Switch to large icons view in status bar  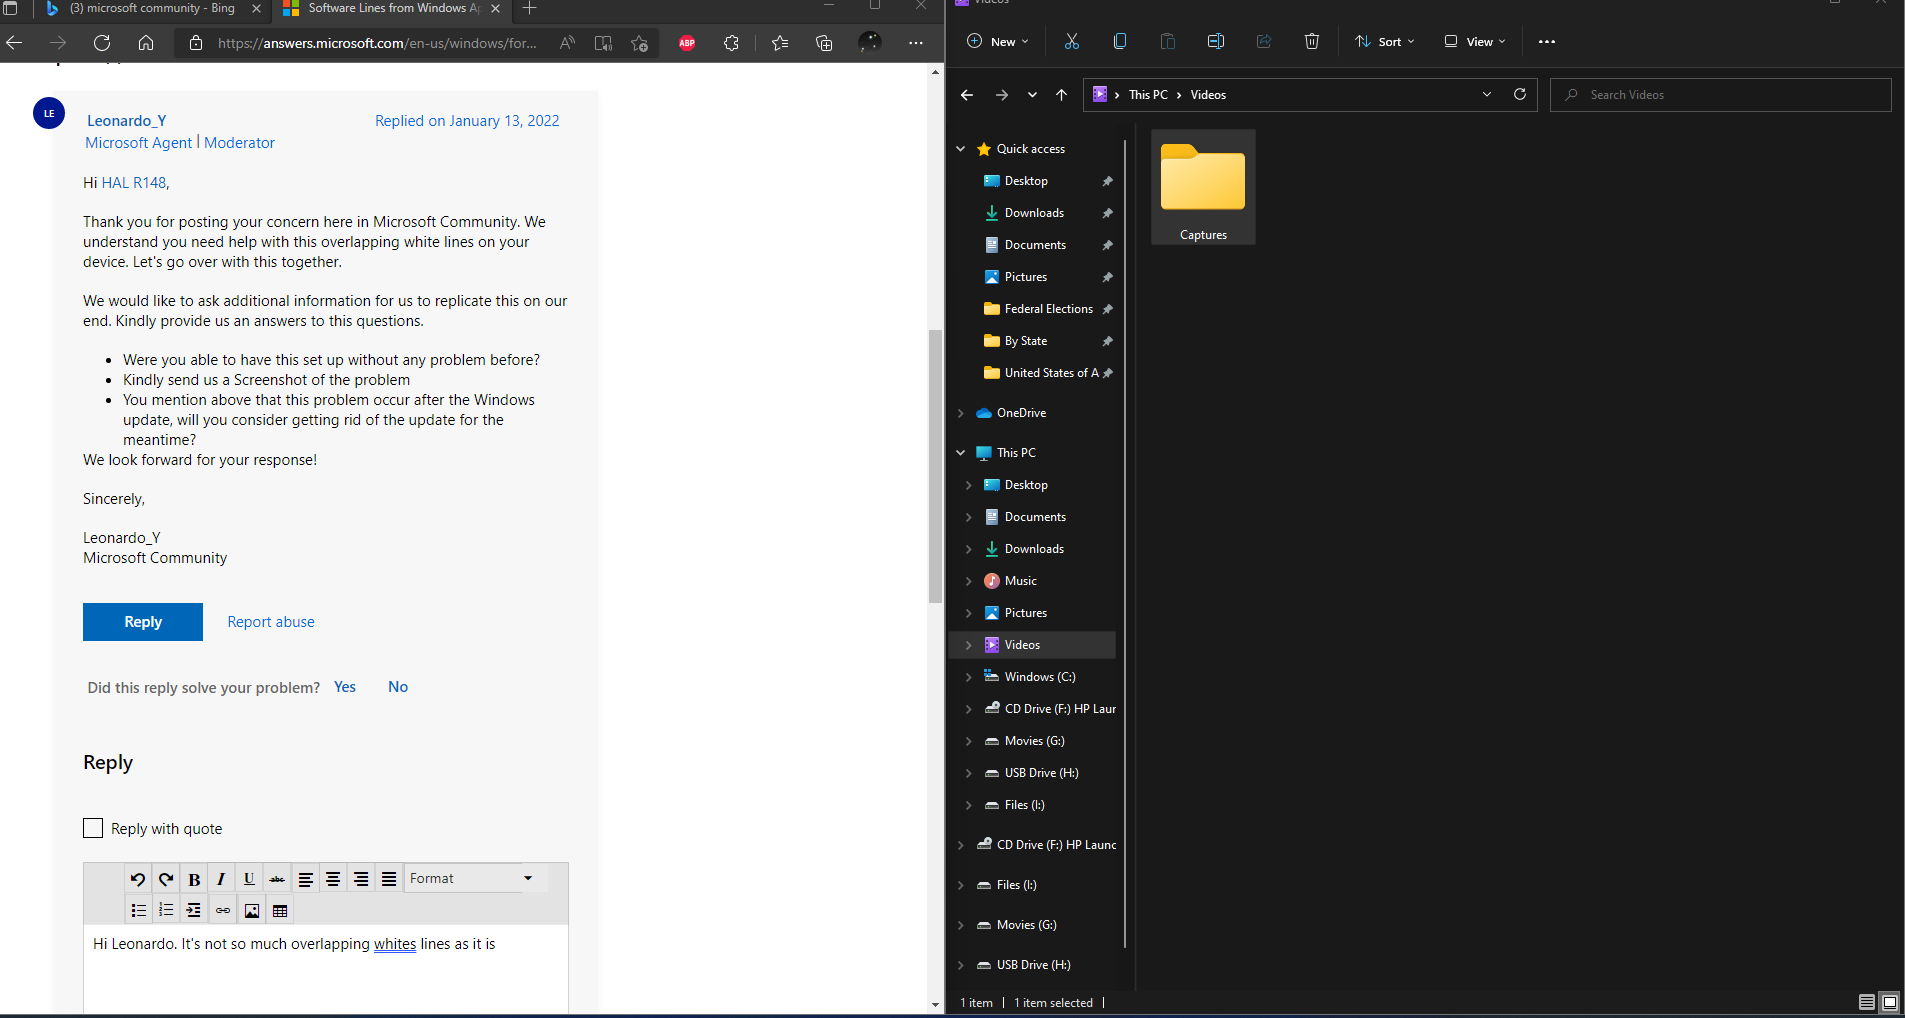[1890, 1002]
